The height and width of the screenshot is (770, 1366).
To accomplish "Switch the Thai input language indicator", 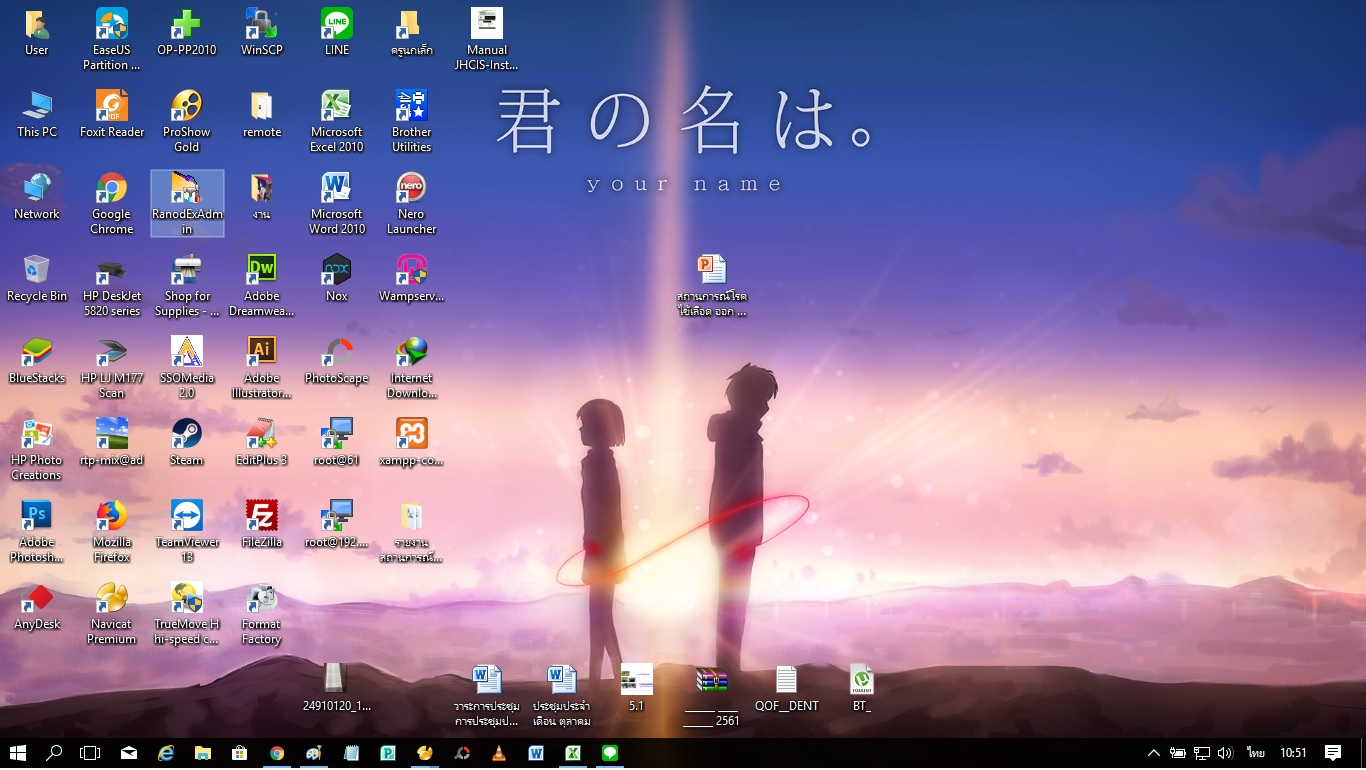I will click(1256, 753).
